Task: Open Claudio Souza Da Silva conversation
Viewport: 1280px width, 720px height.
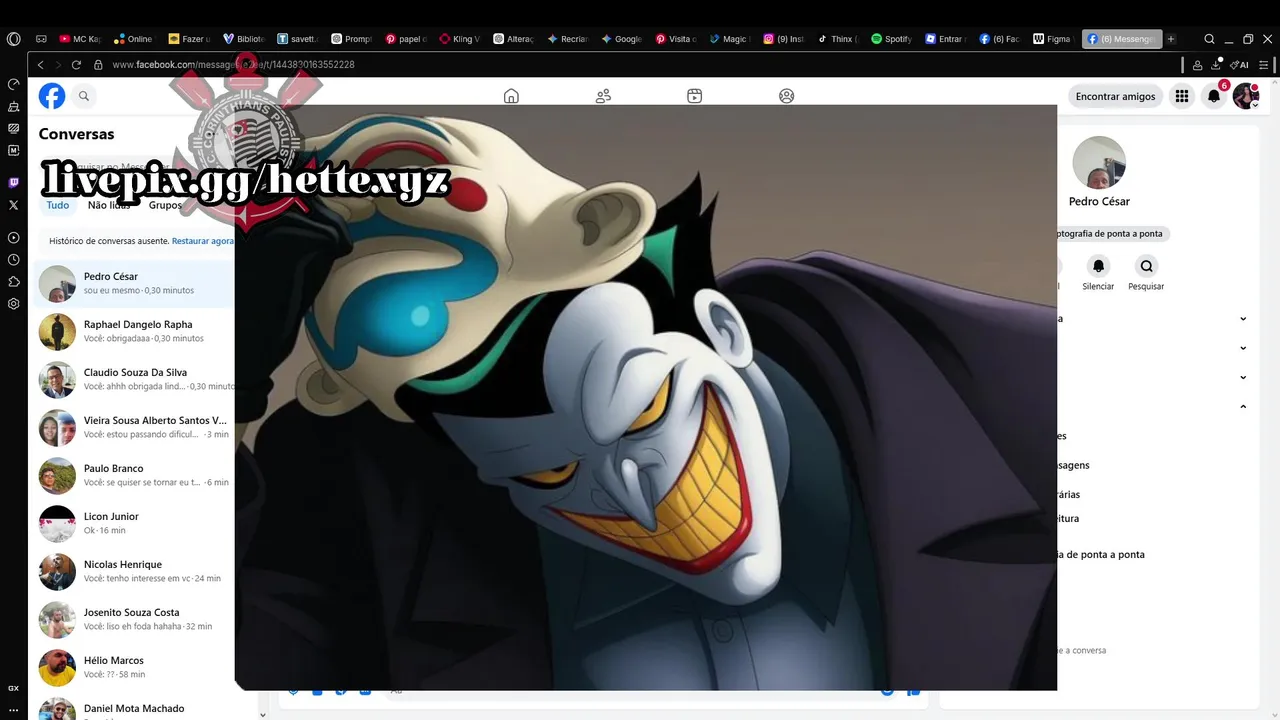Action: tap(135, 379)
